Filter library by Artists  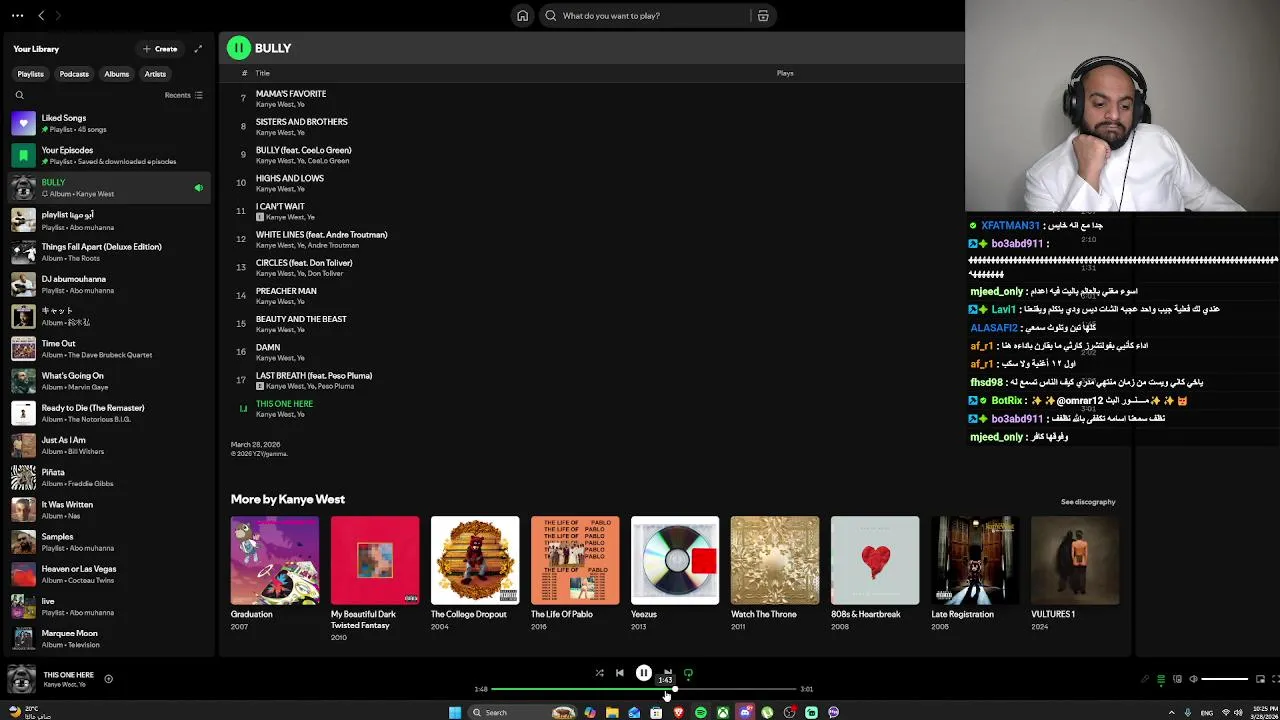point(155,74)
